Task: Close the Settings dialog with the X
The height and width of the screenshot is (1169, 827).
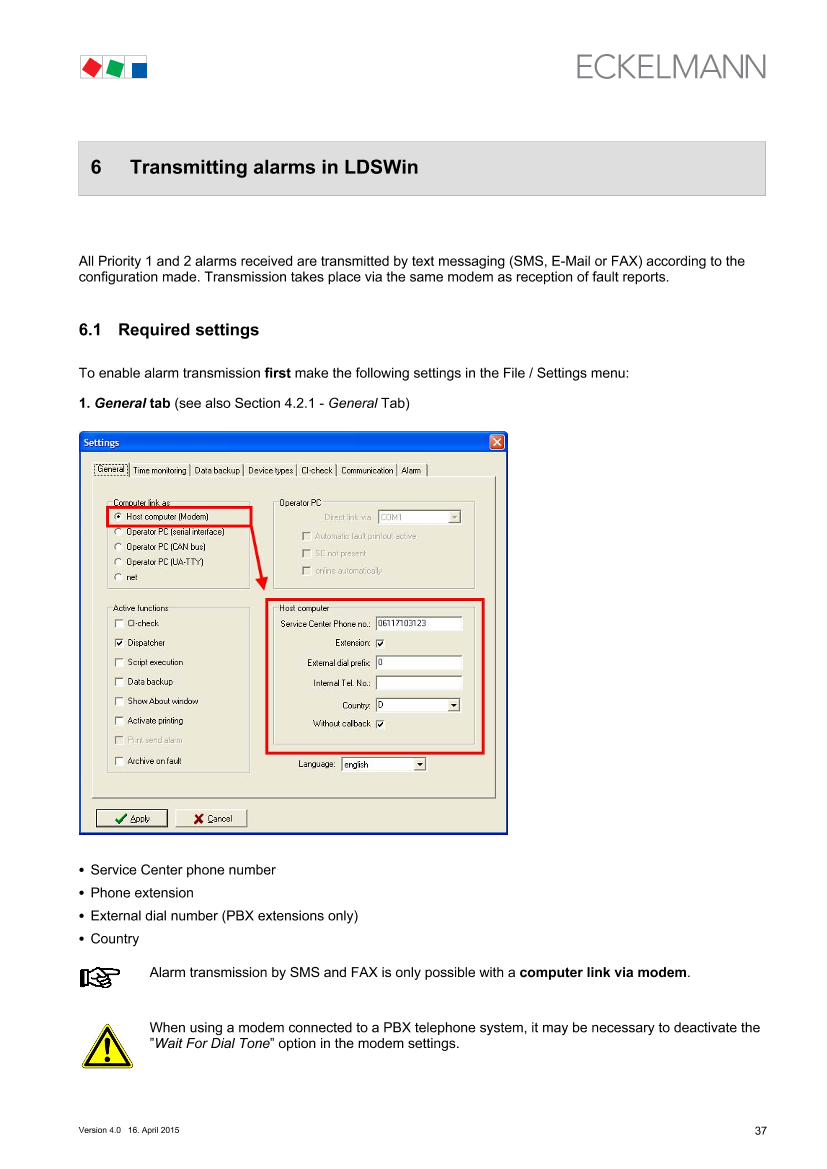Action: [x=496, y=442]
